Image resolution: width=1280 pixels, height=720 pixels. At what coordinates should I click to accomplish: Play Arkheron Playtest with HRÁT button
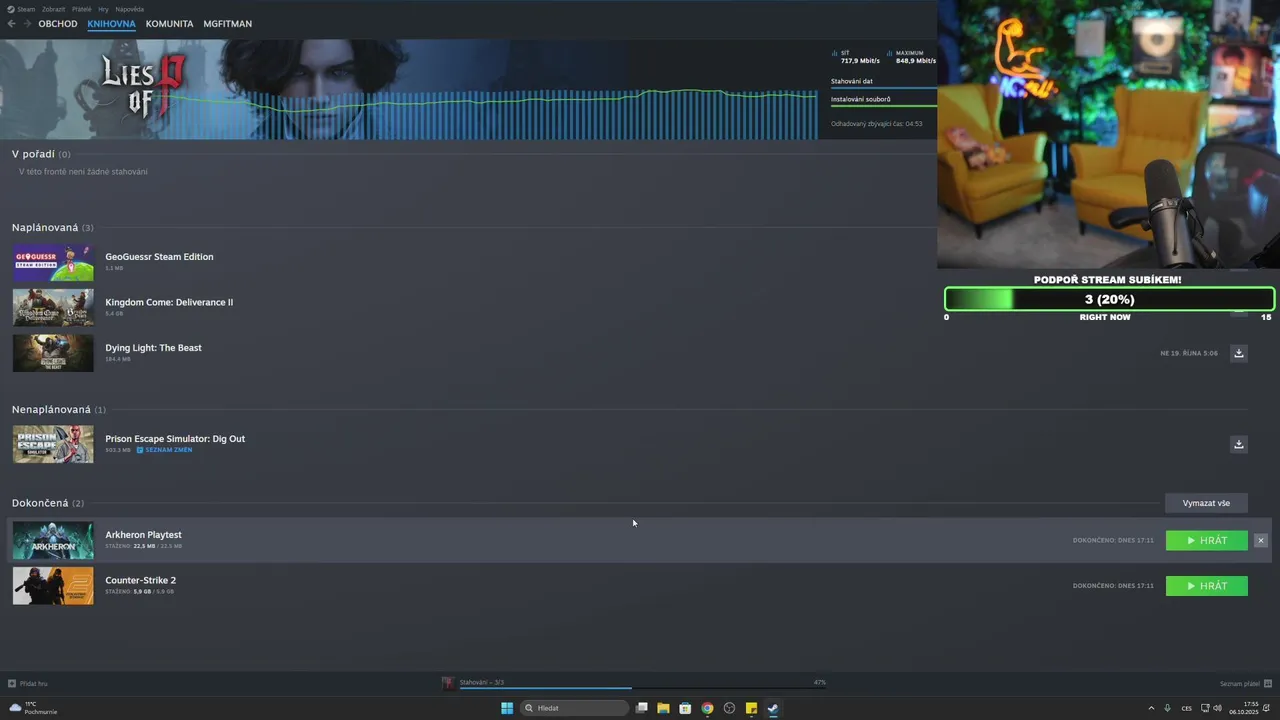tap(1206, 540)
